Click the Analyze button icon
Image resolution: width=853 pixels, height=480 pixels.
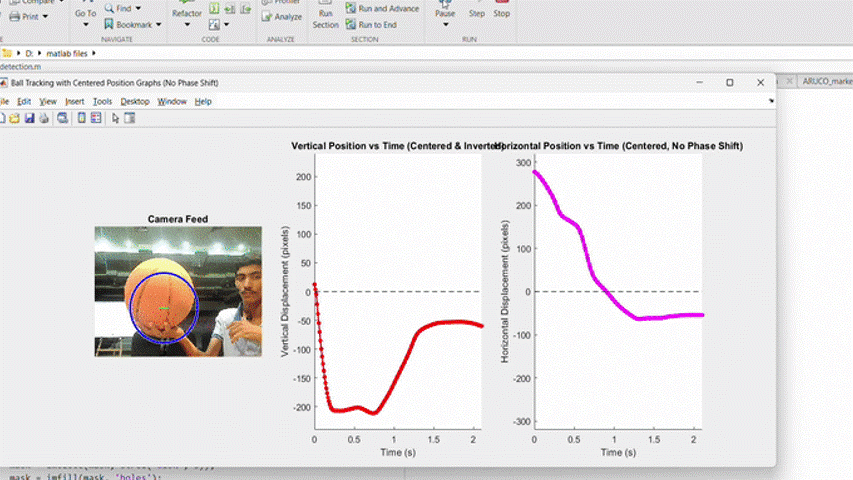pyautogui.click(x=281, y=16)
